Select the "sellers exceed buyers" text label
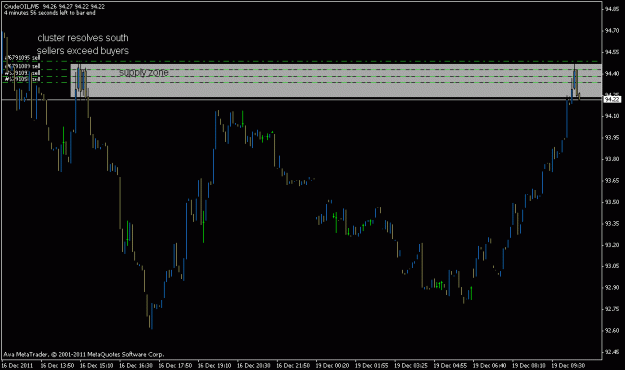 pyautogui.click(x=83, y=51)
